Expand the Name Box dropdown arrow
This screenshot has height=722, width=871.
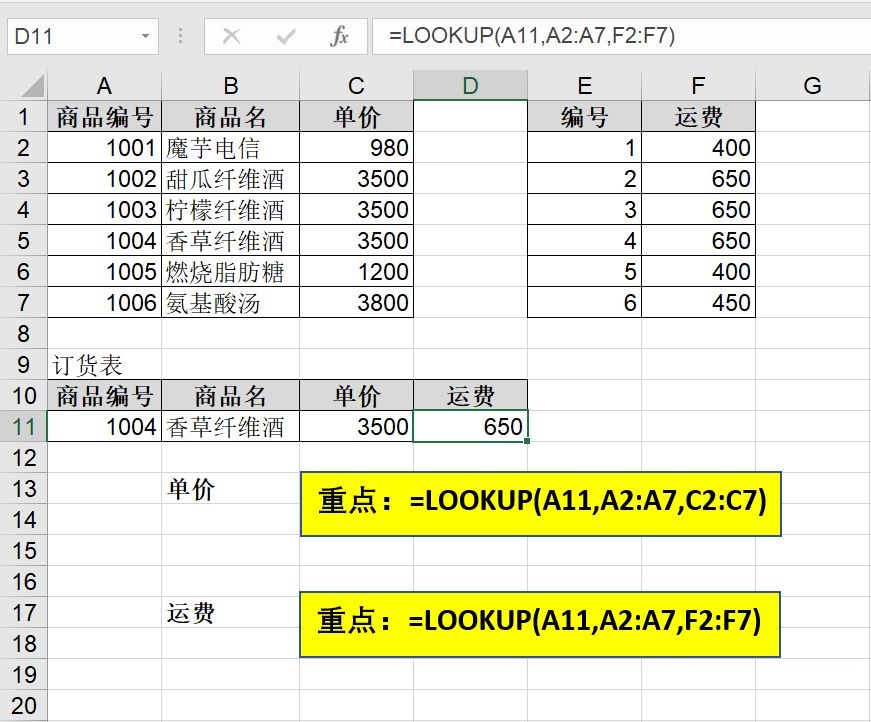point(146,37)
